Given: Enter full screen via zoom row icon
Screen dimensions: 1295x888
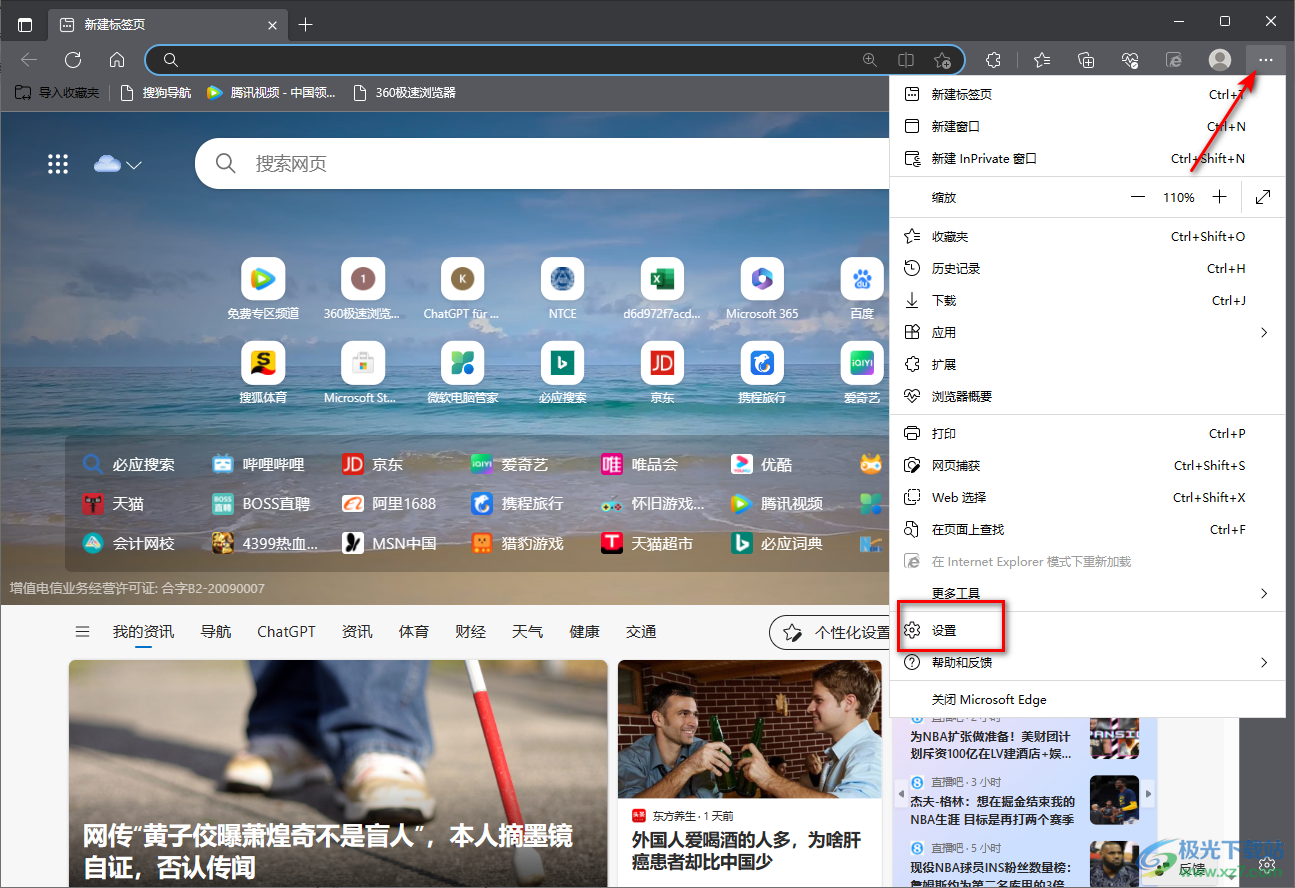Looking at the screenshot, I should (x=1263, y=197).
